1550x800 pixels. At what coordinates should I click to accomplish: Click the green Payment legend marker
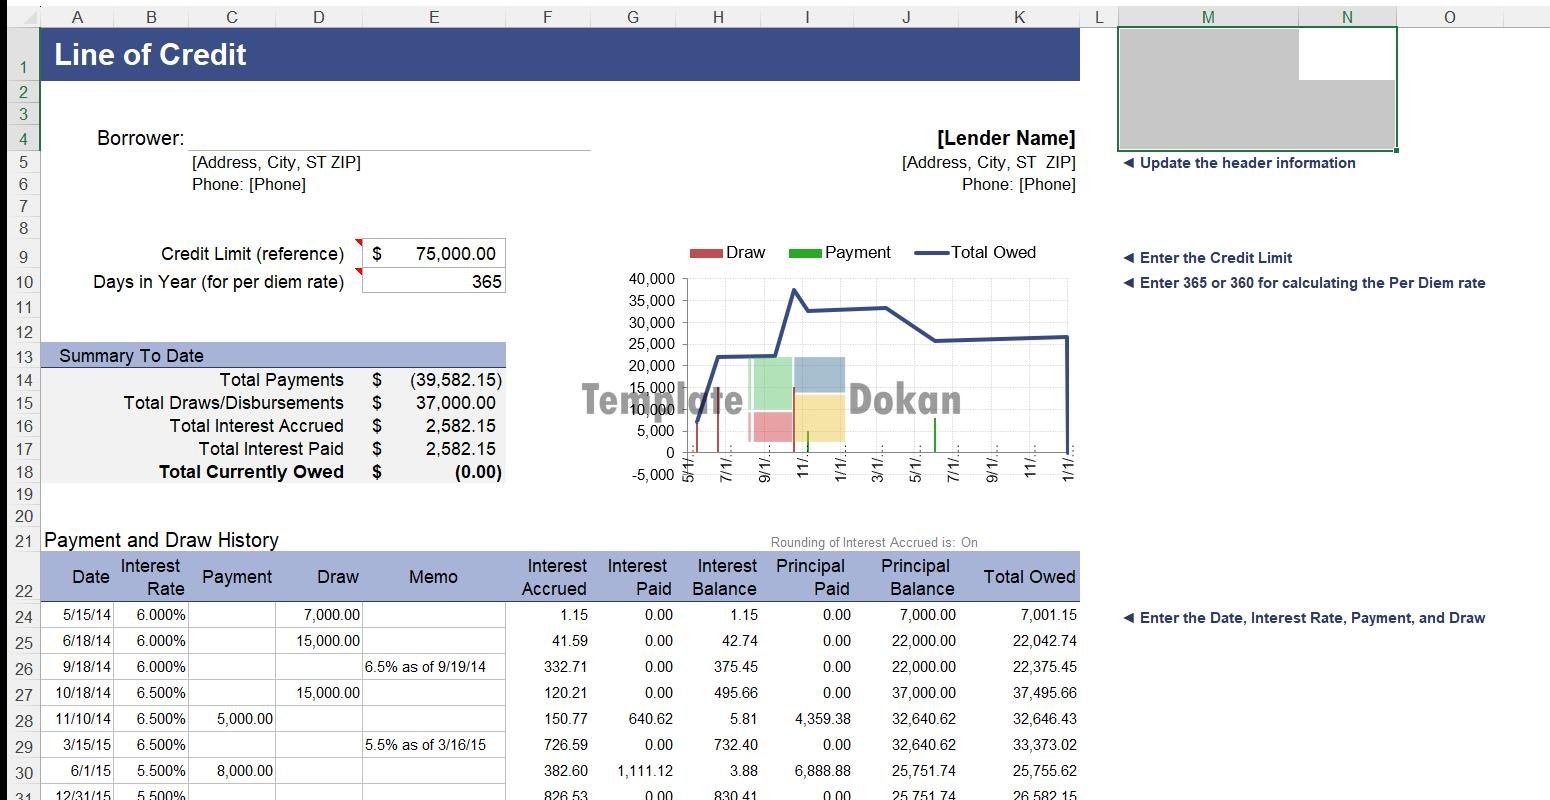[804, 253]
